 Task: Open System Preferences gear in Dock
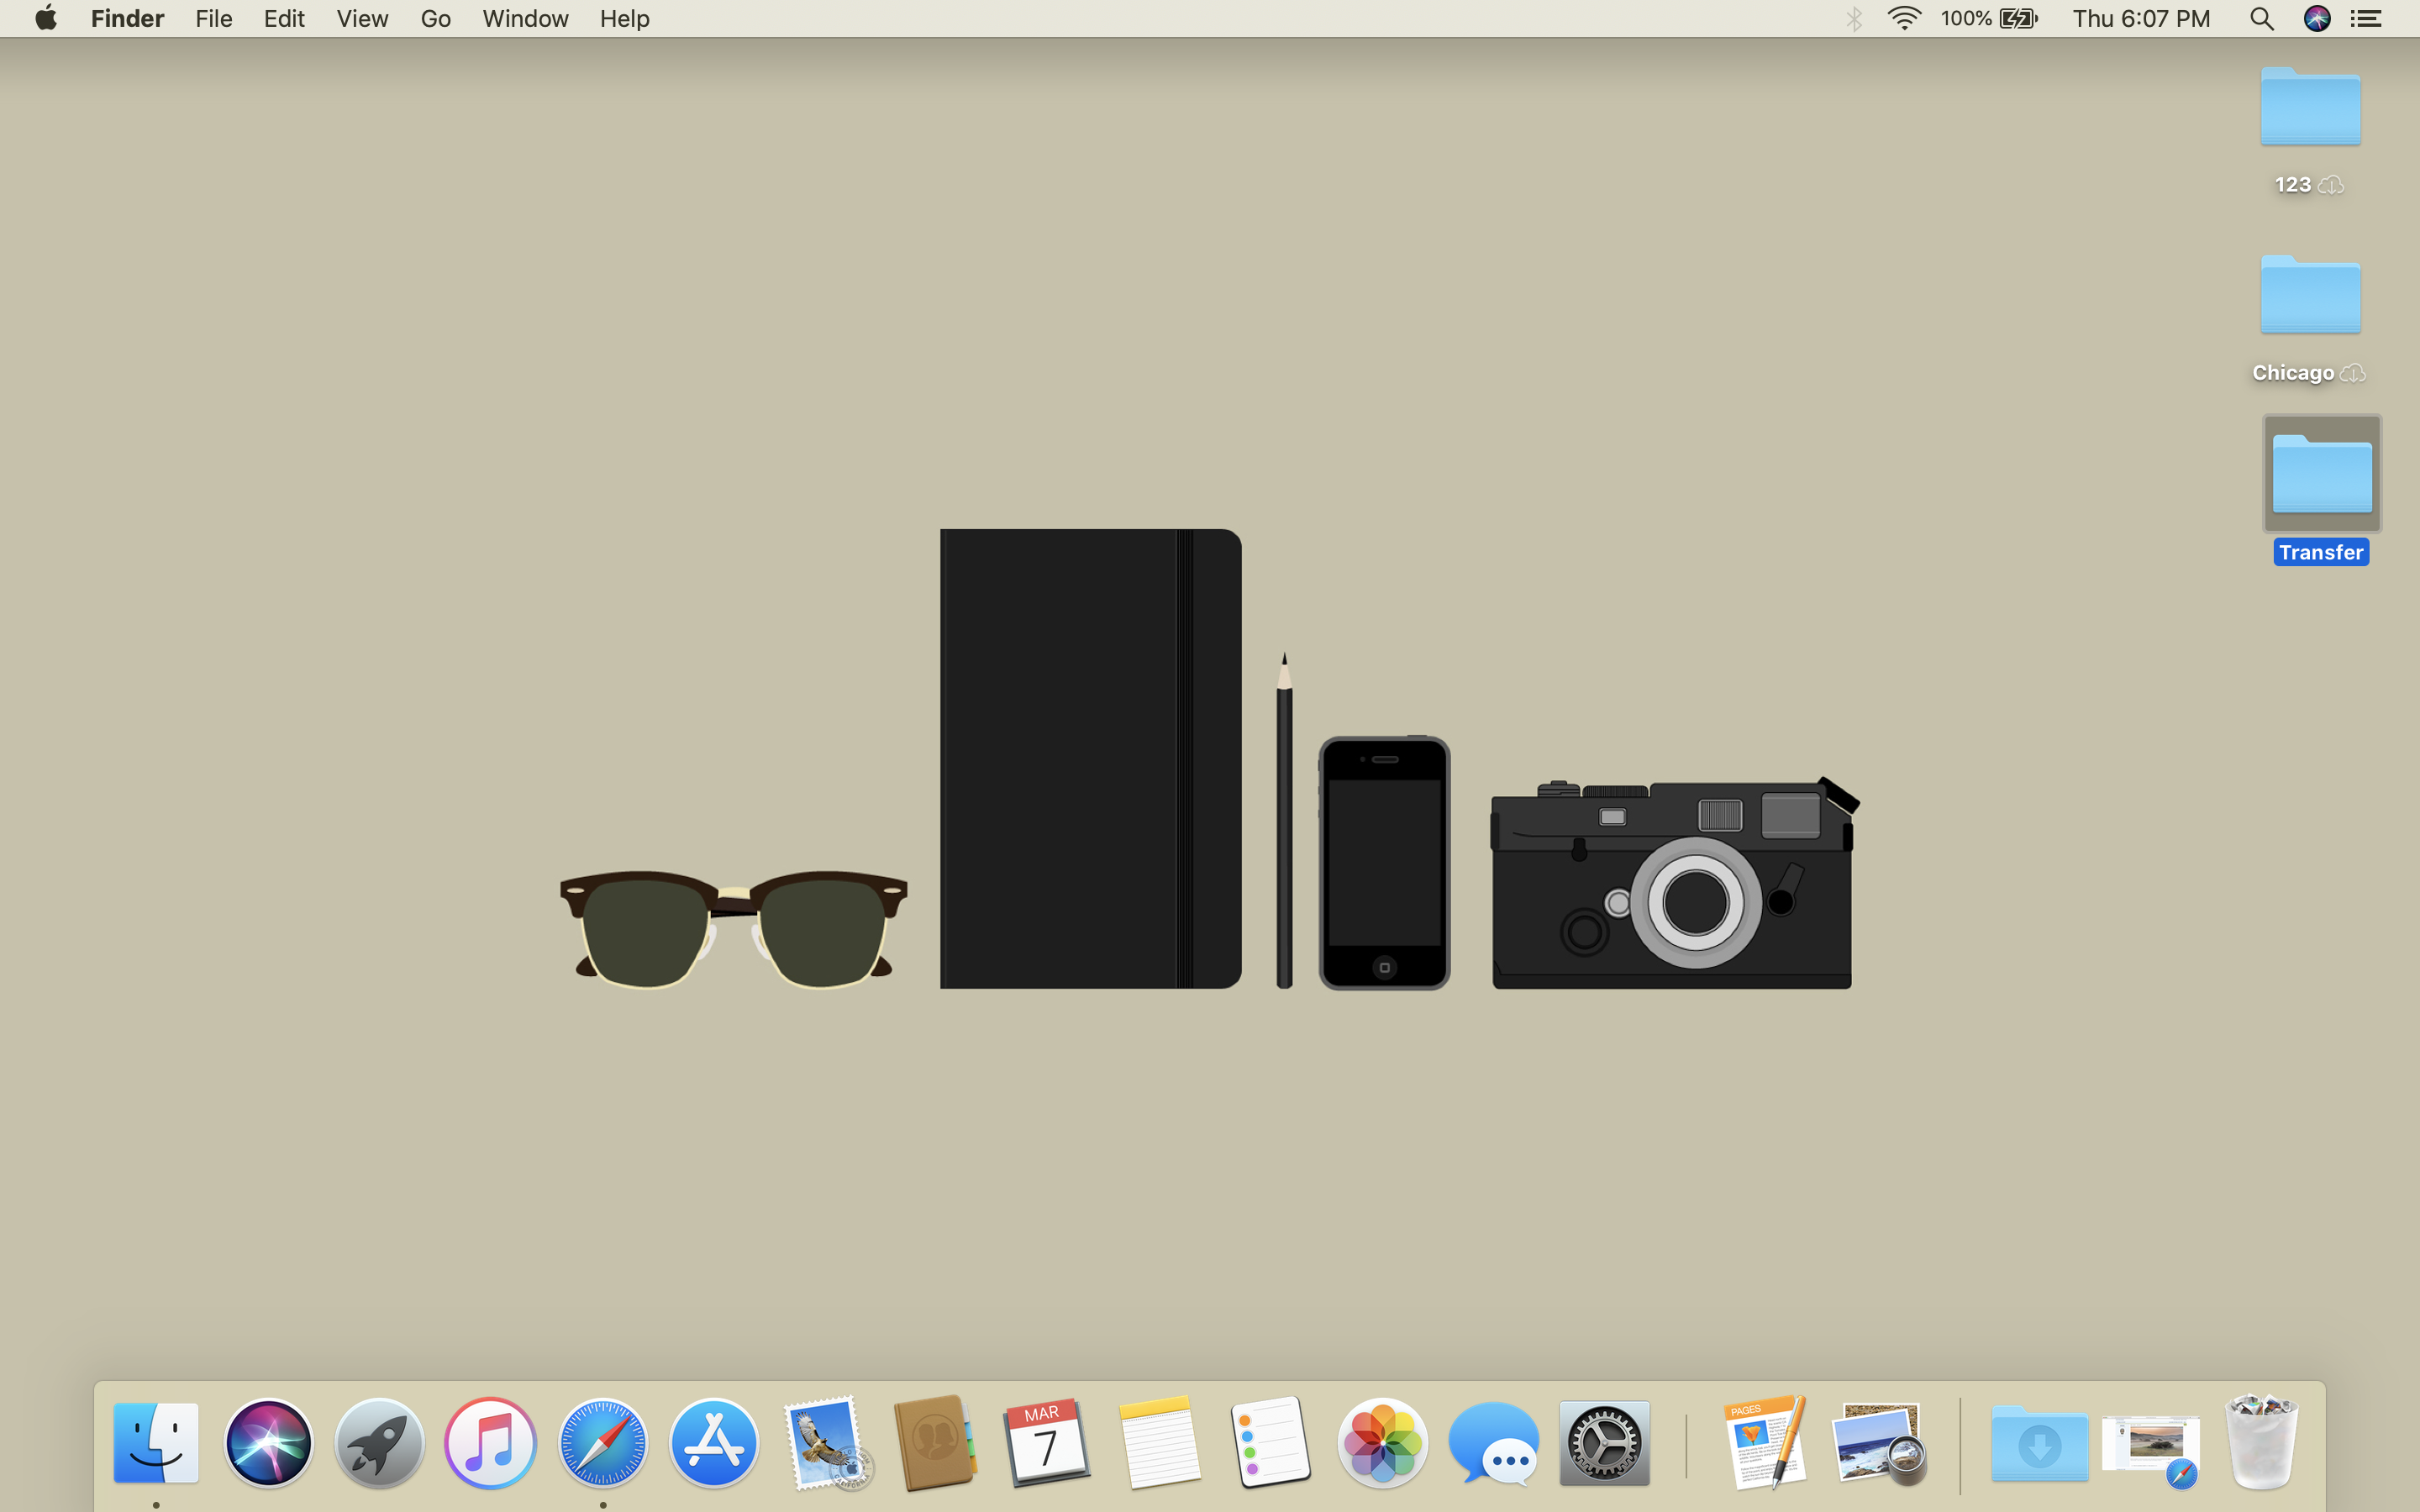point(1604,1442)
